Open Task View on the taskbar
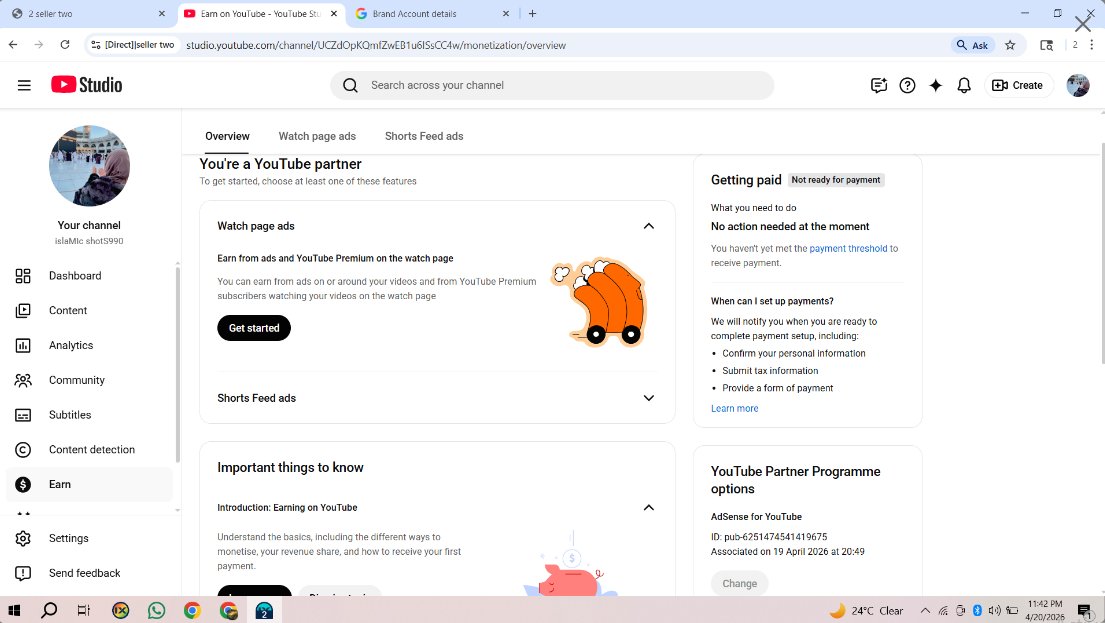This screenshot has height=623, width=1105. (x=84, y=610)
